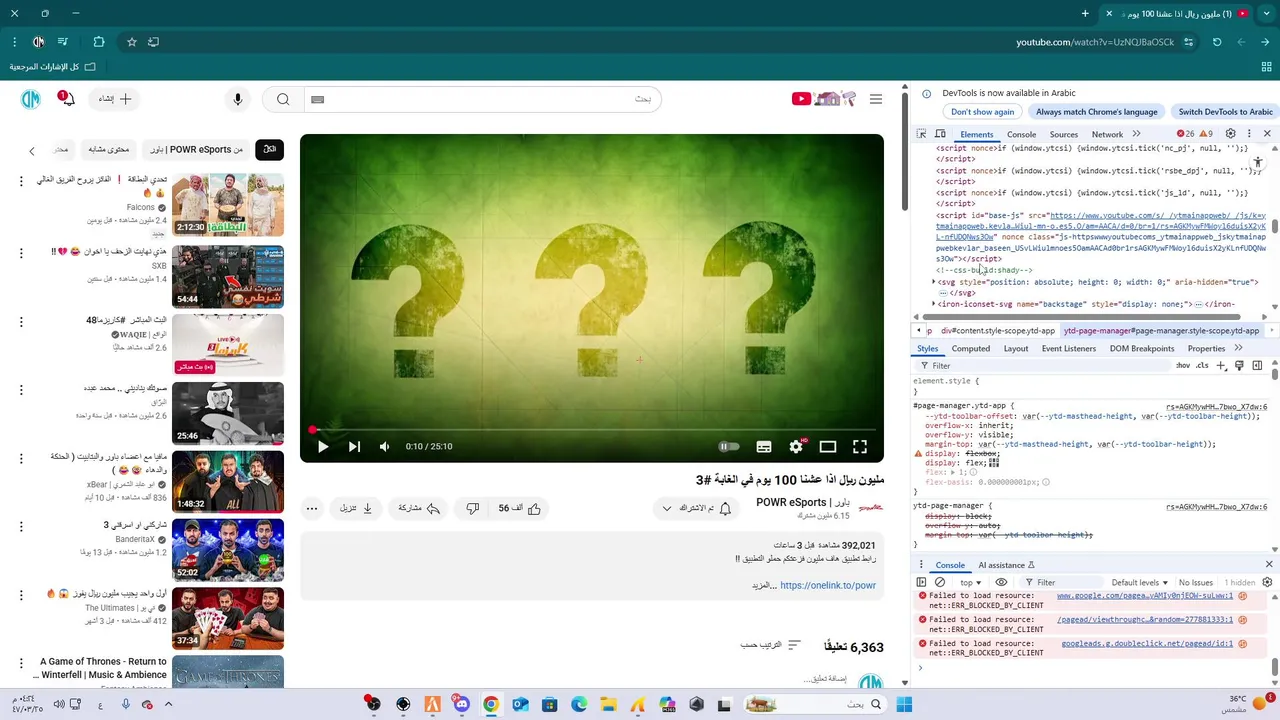
Task: Toggle DevTools device toolbar
Action: click(x=940, y=134)
